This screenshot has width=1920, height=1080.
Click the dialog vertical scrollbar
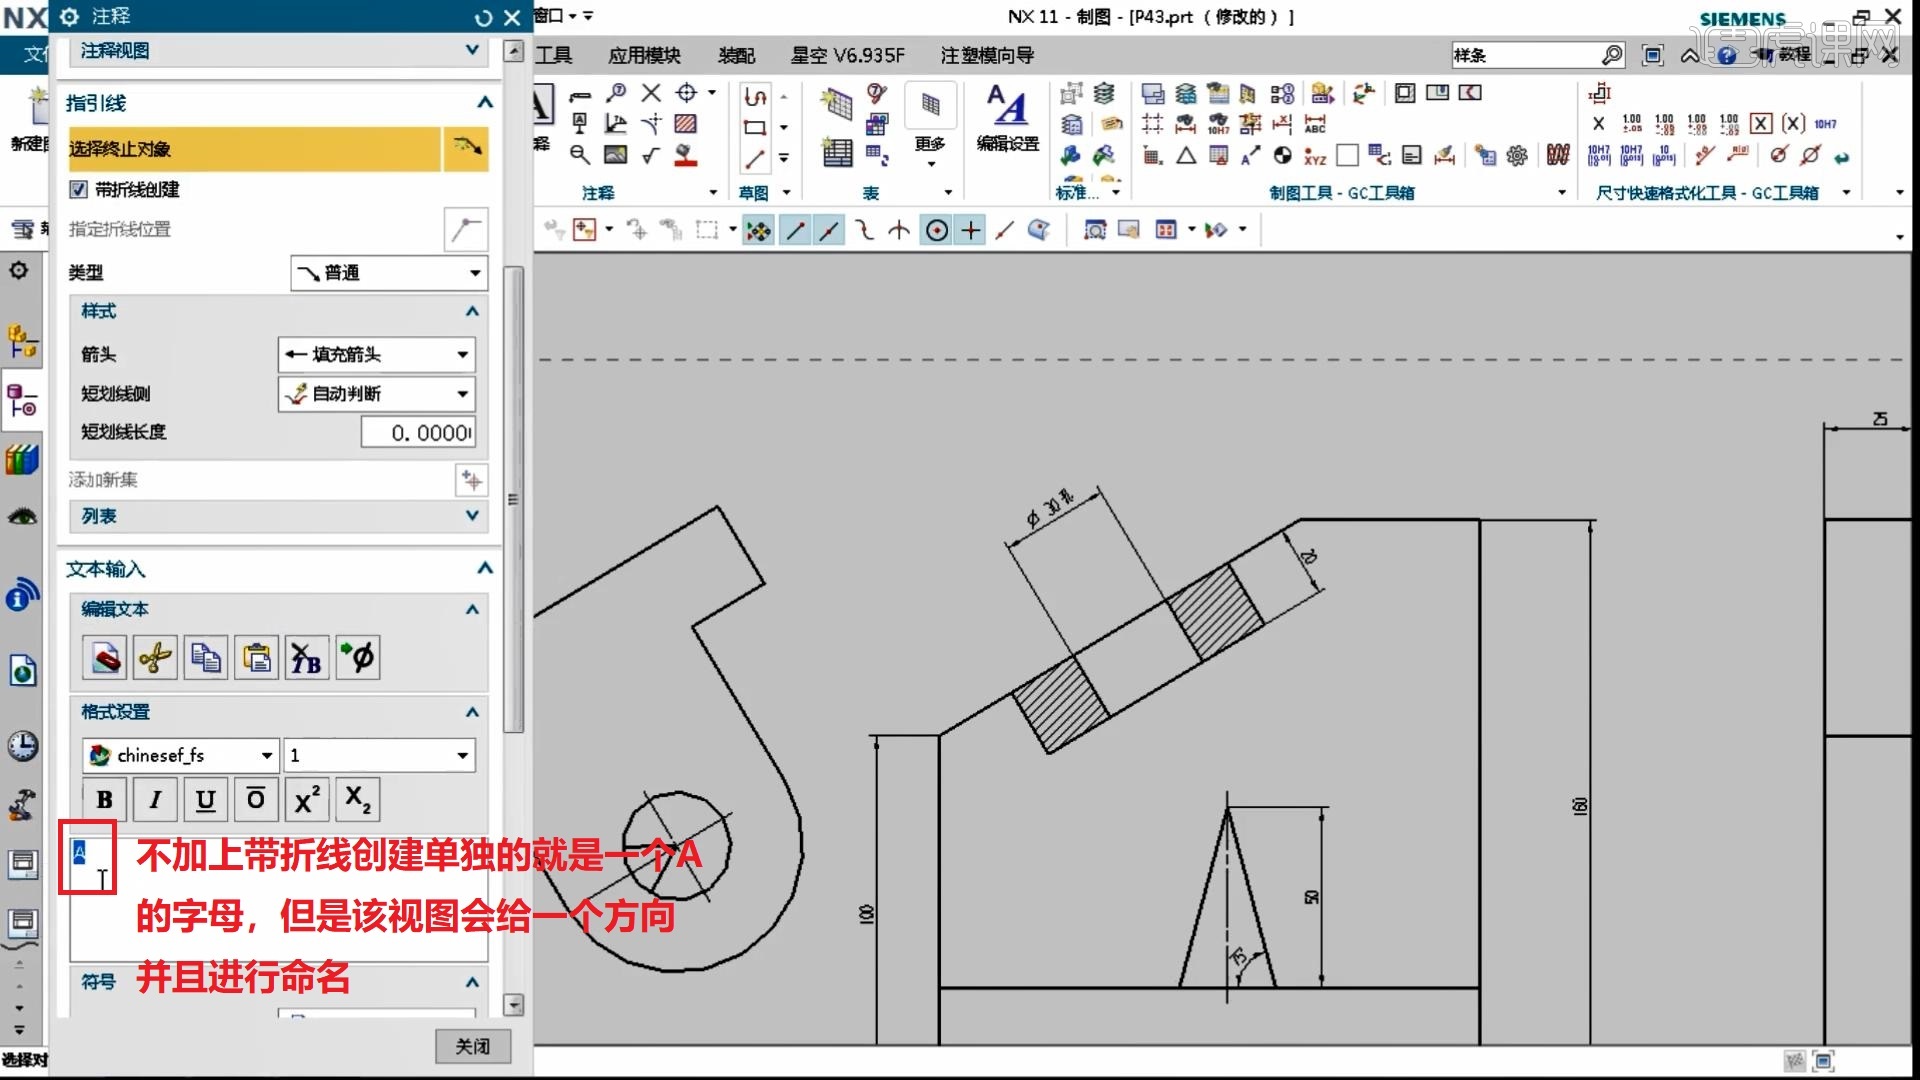pyautogui.click(x=513, y=500)
